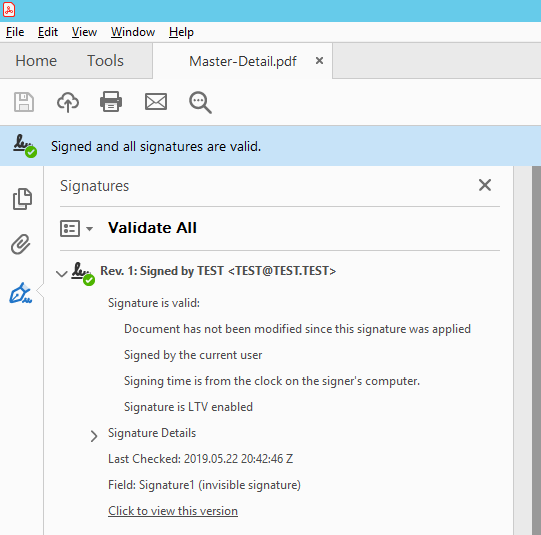Viewport: 541px width, 535px height.
Task: Open the Adobe Acrobat app icon in title bar
Action: pos(9,10)
